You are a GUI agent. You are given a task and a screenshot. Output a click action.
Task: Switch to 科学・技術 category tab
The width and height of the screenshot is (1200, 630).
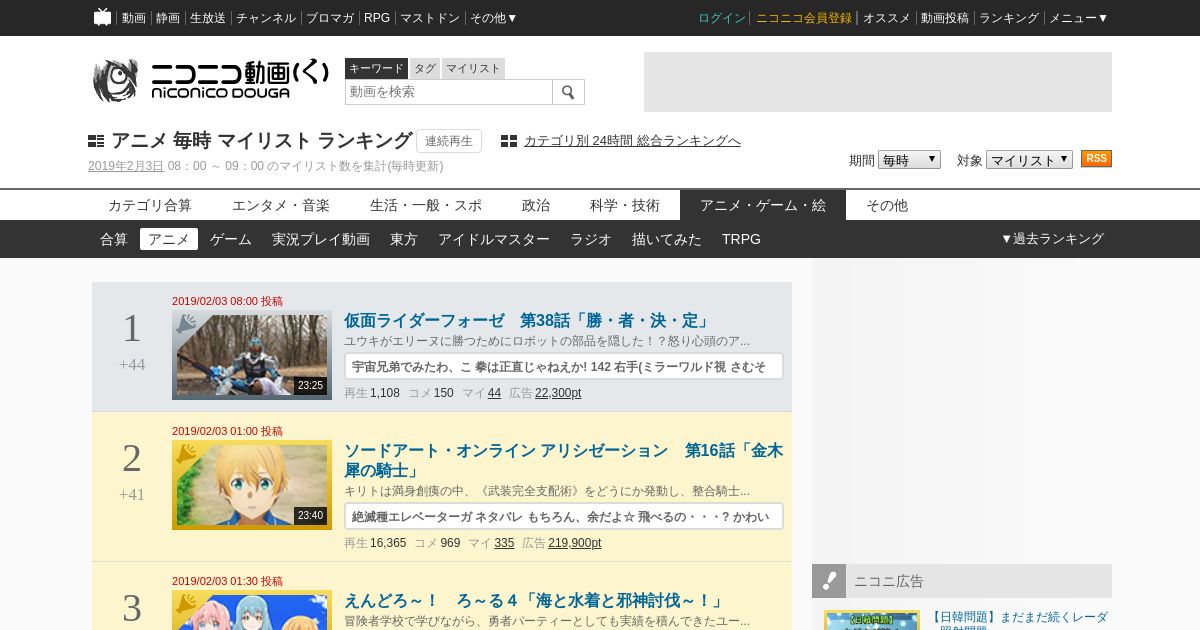(x=625, y=205)
